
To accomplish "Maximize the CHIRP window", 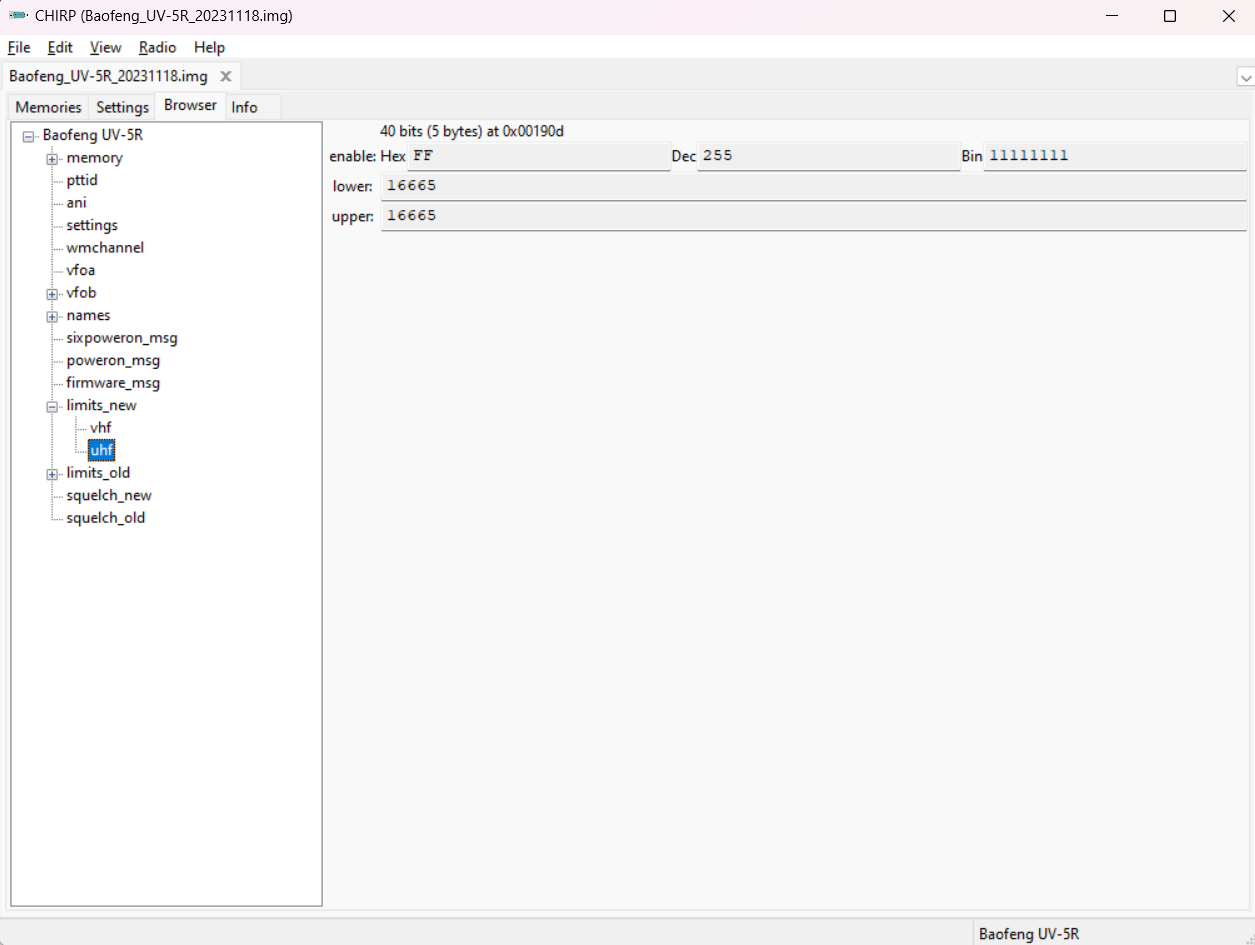I will pos(1170,16).
